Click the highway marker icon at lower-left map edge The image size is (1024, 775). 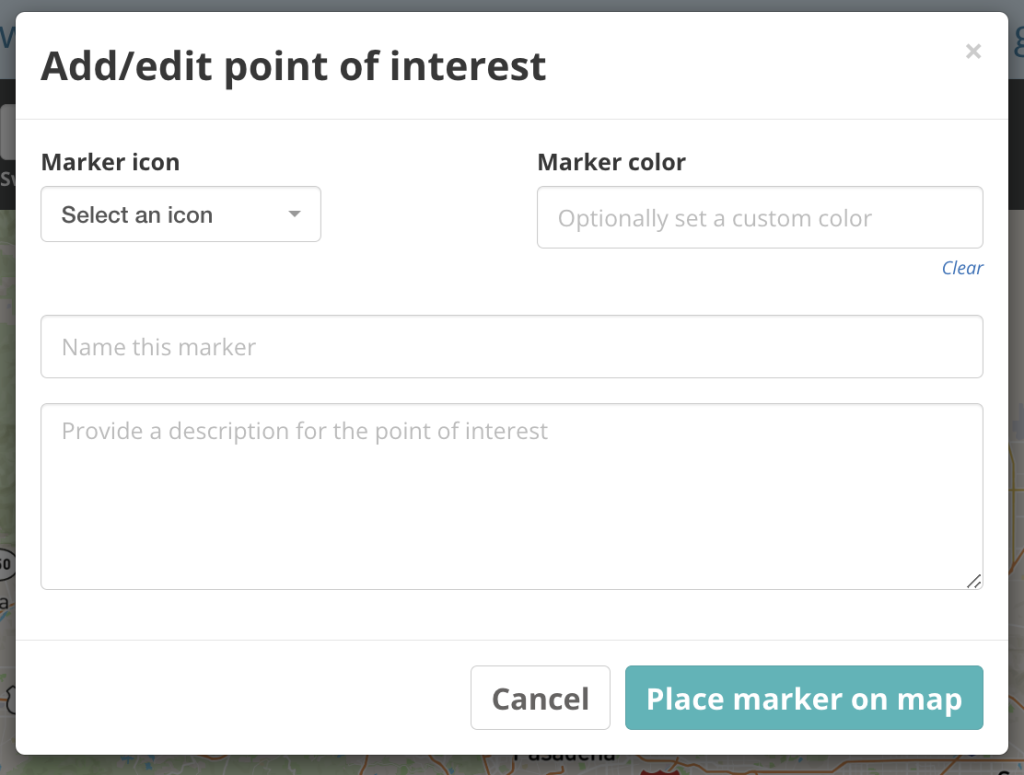pyautogui.click(x=8, y=699)
